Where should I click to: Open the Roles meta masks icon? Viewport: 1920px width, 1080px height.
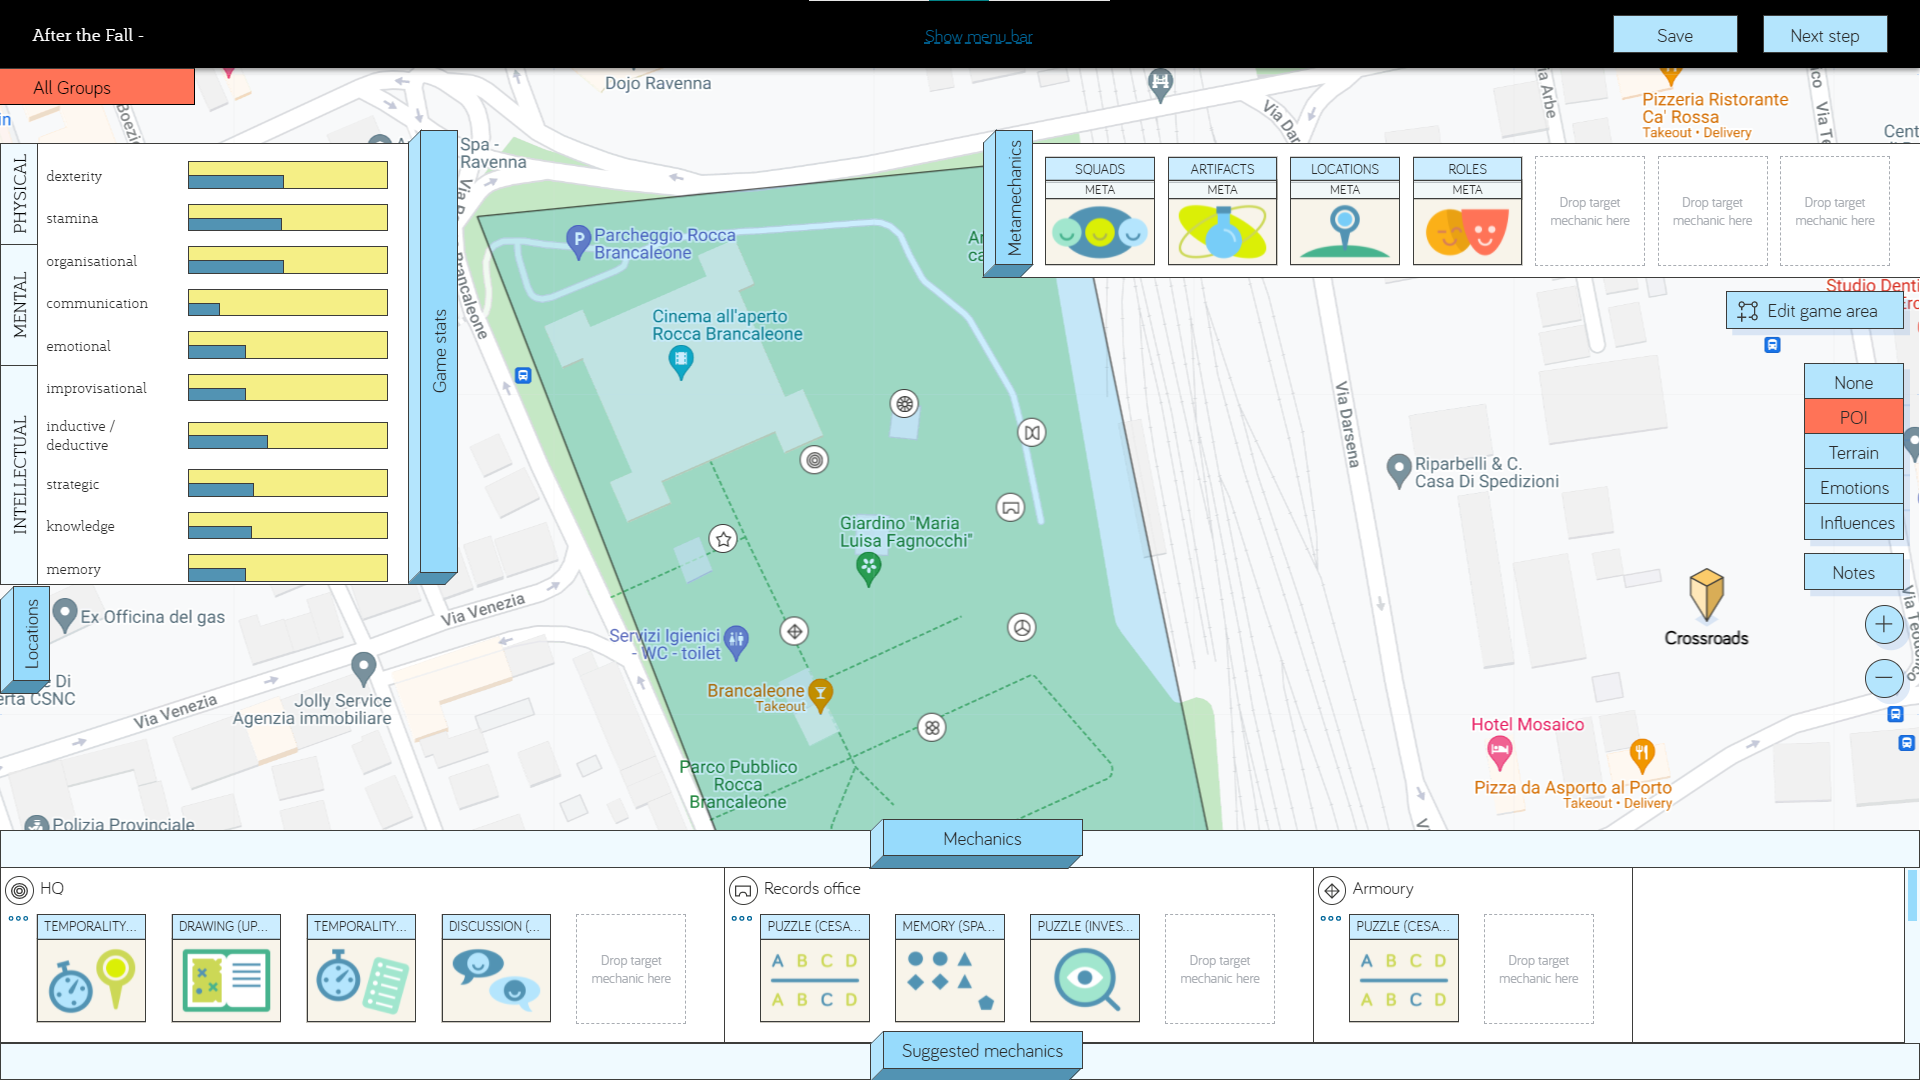tap(1467, 232)
